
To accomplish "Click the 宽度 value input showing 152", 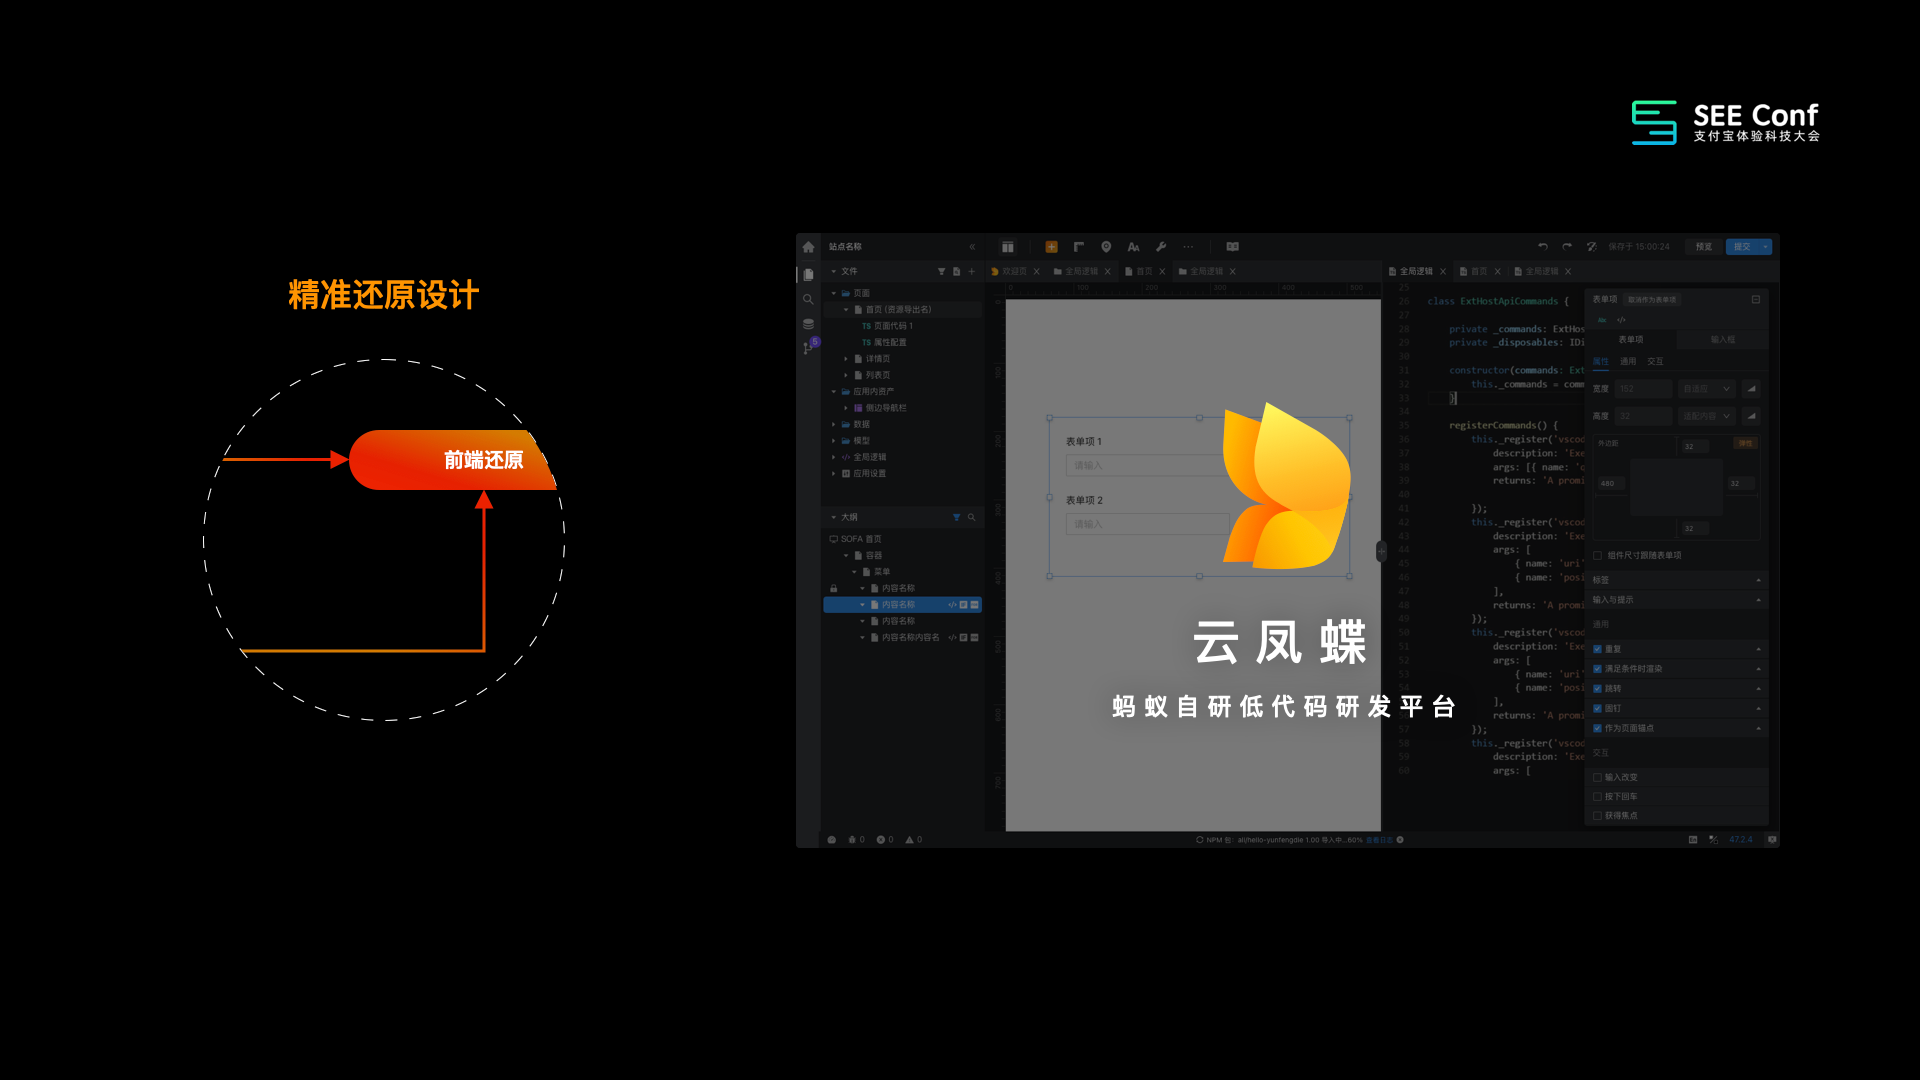I will click(1644, 388).
